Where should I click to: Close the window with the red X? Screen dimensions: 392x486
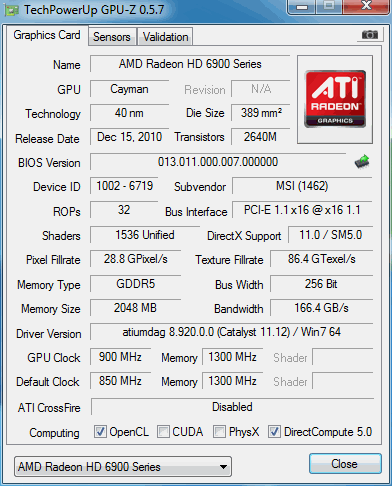point(367,6)
